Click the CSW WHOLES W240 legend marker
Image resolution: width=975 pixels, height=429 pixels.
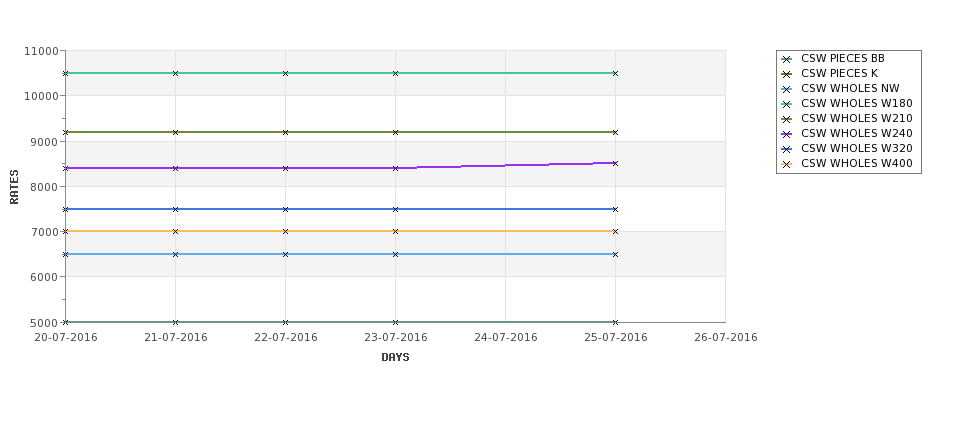click(787, 134)
